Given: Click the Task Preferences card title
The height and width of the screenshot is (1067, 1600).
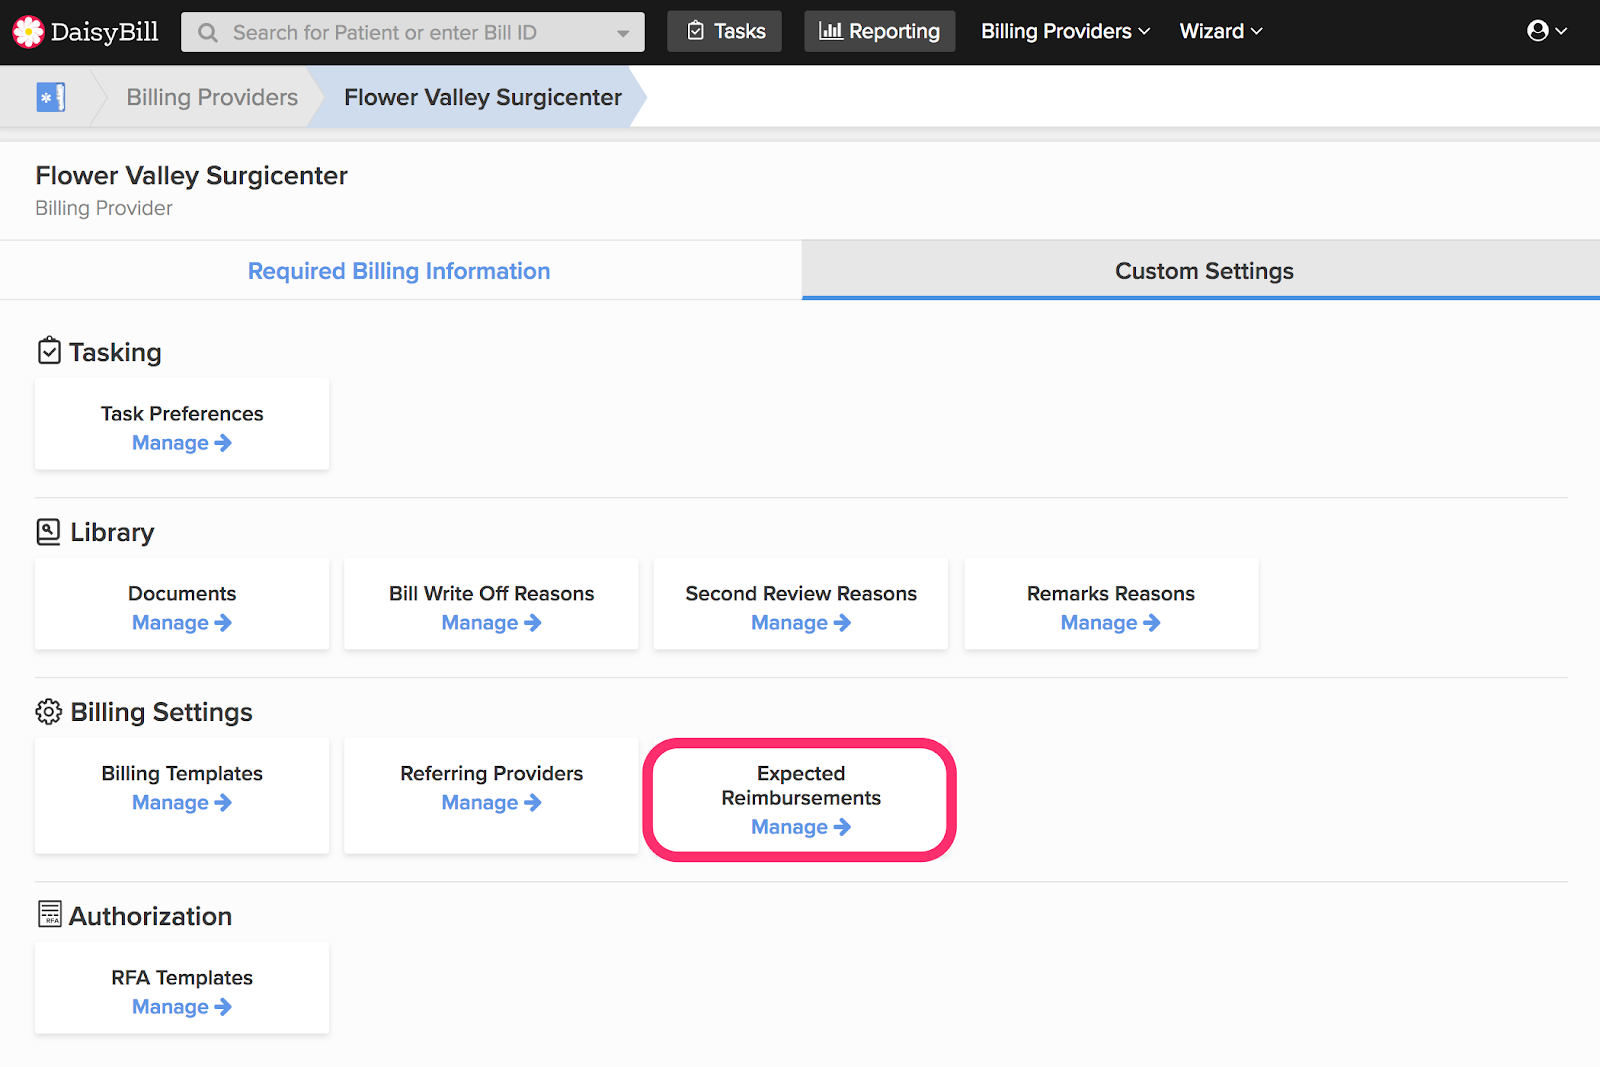Looking at the screenshot, I should (182, 414).
